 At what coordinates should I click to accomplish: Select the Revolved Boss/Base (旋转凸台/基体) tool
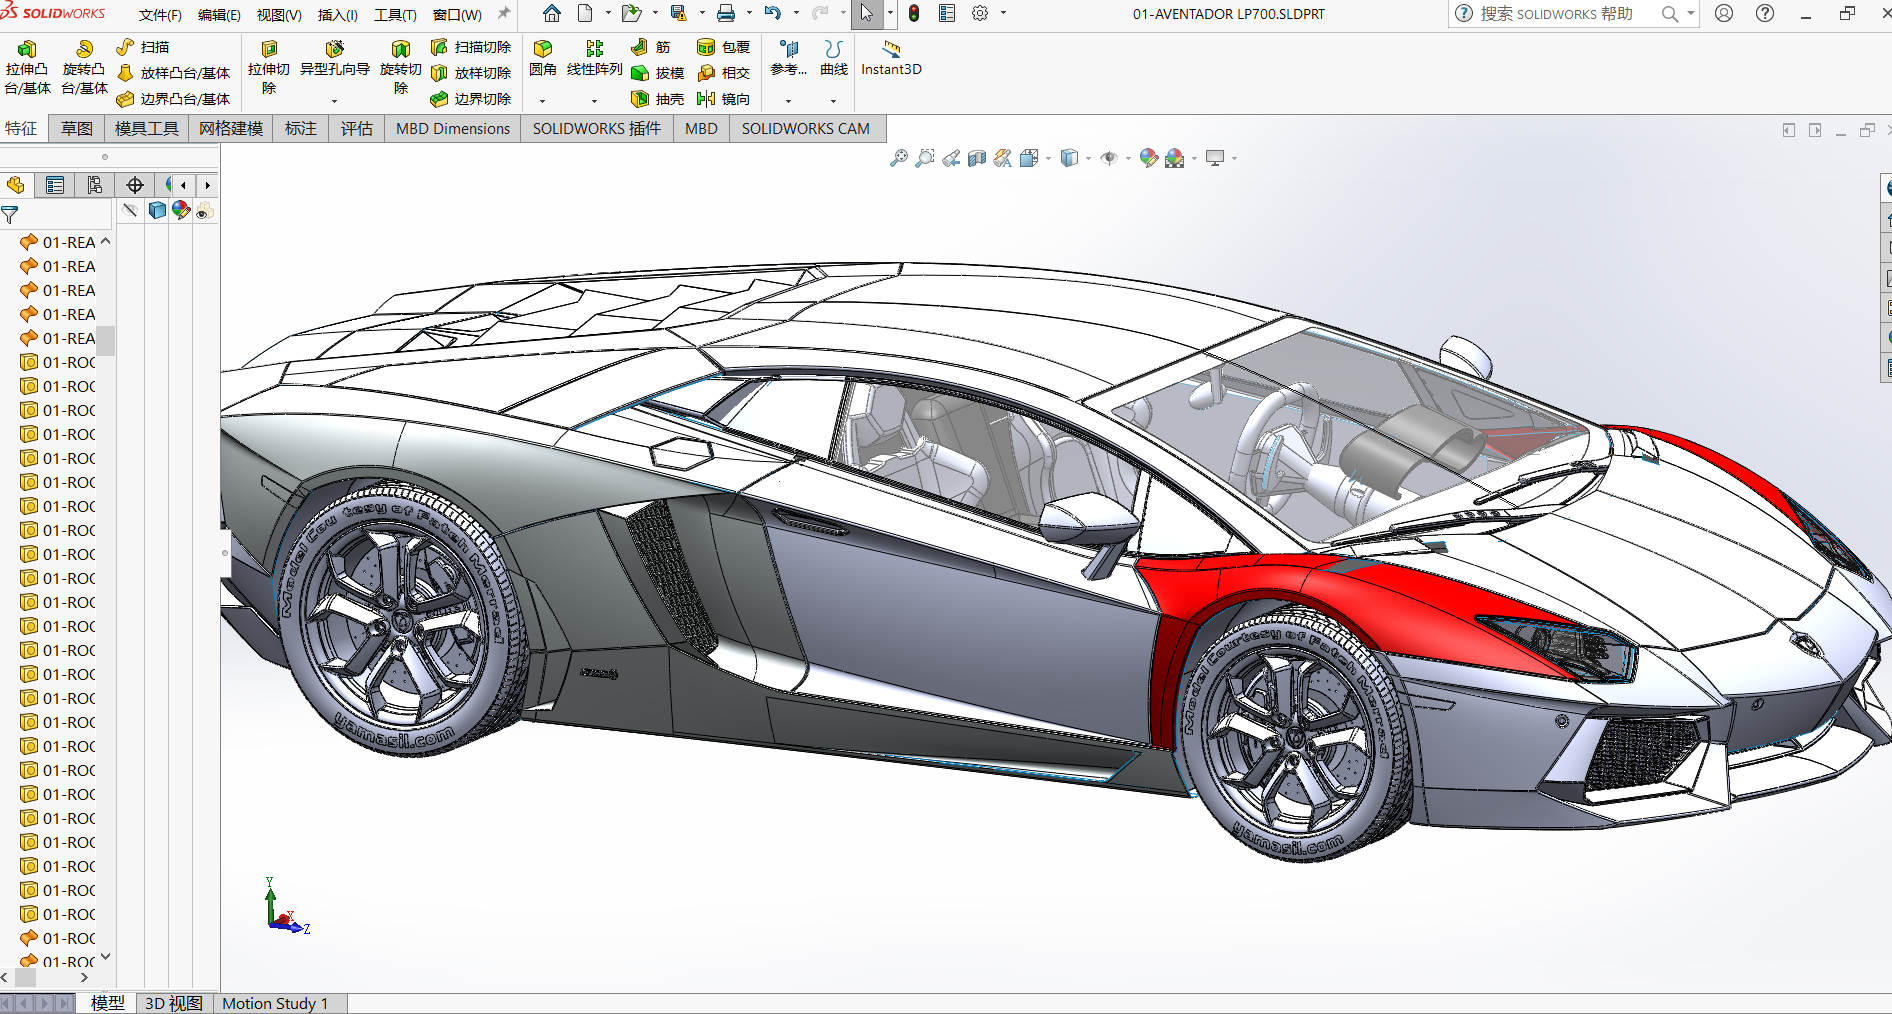click(84, 68)
